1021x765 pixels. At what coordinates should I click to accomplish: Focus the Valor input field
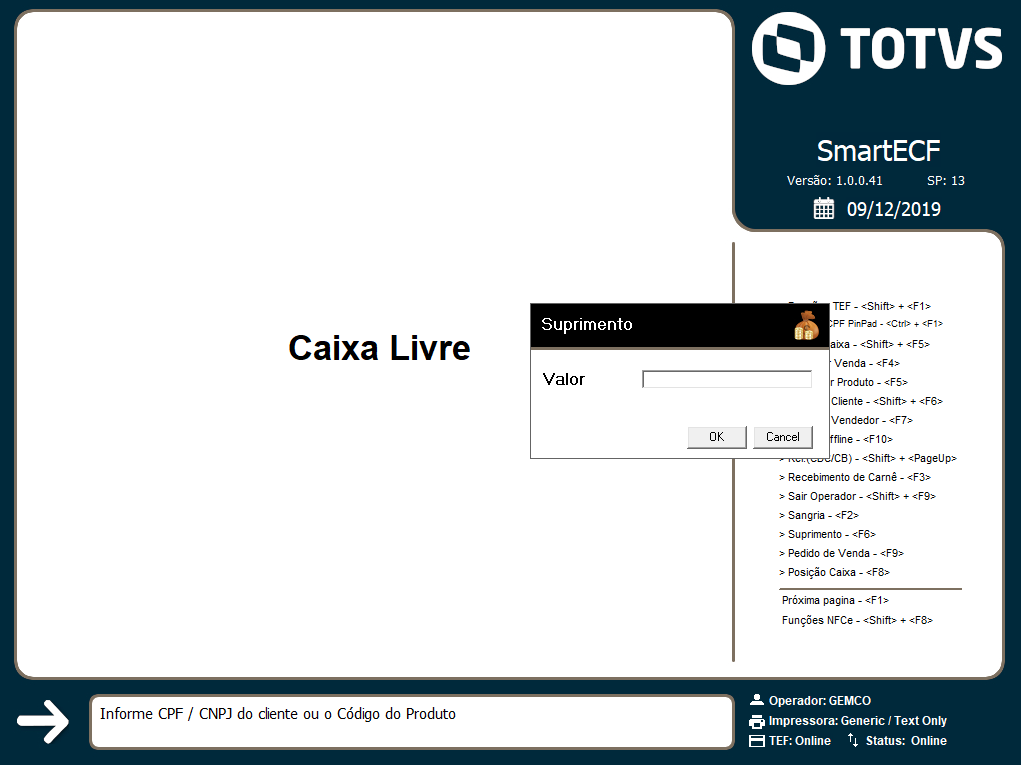727,379
